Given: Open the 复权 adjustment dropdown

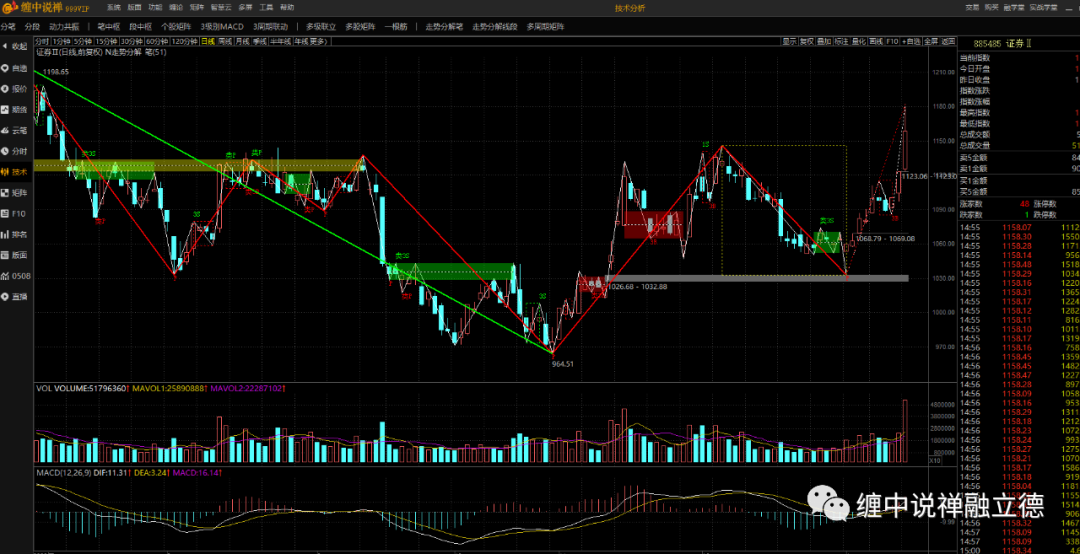Looking at the screenshot, I should (807, 41).
